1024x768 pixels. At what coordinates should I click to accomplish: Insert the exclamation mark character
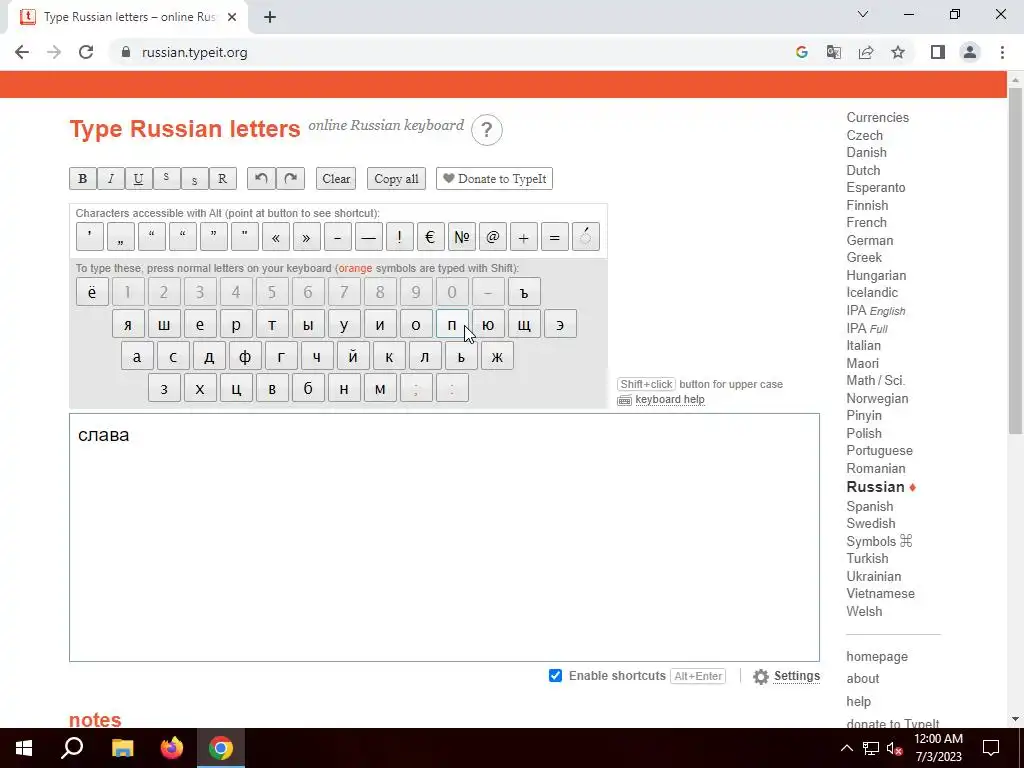tap(400, 237)
